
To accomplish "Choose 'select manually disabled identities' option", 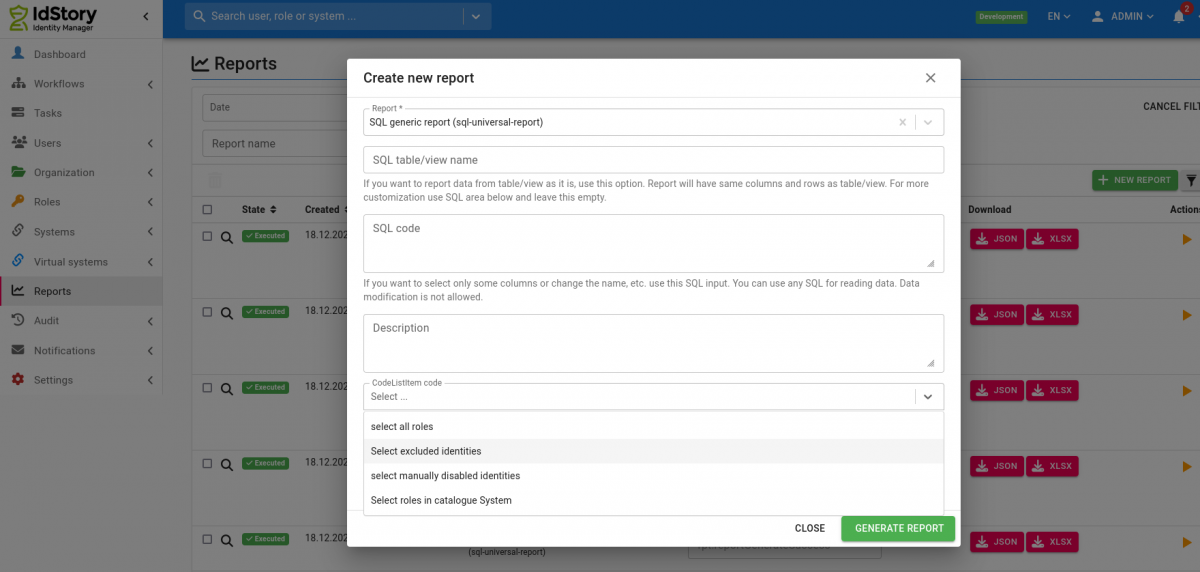I will pos(653,476).
